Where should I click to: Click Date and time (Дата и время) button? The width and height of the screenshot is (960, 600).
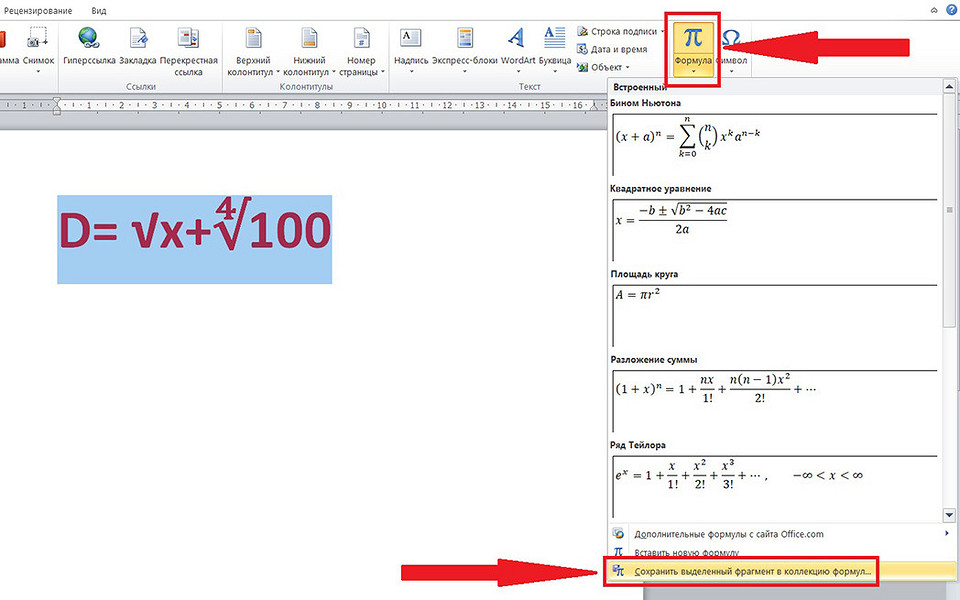click(x=620, y=49)
